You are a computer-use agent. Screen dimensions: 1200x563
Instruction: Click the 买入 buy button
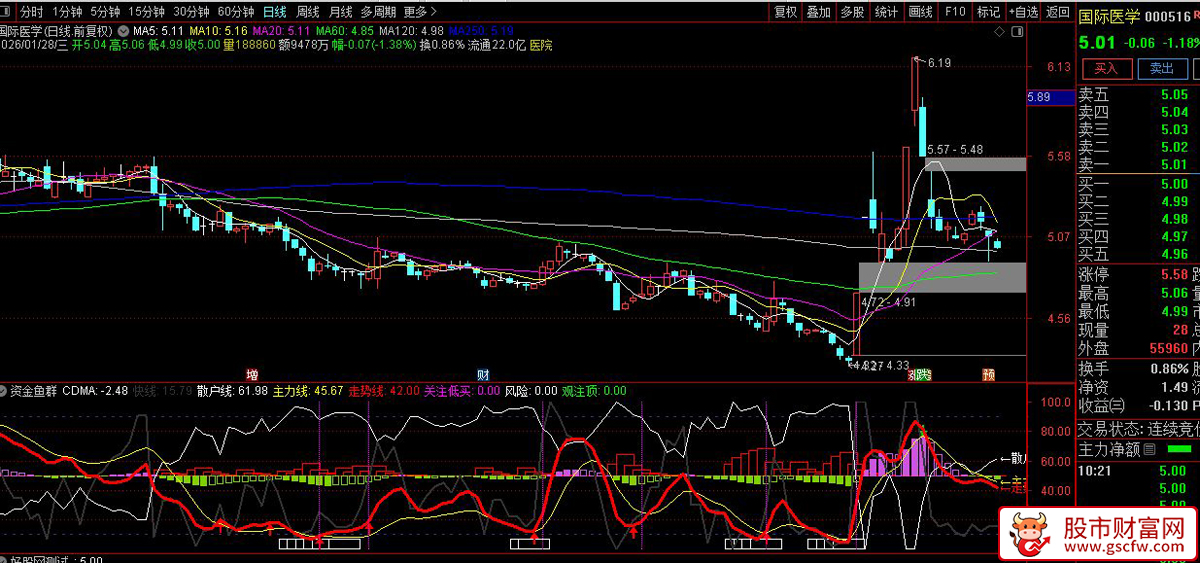click(x=1105, y=68)
